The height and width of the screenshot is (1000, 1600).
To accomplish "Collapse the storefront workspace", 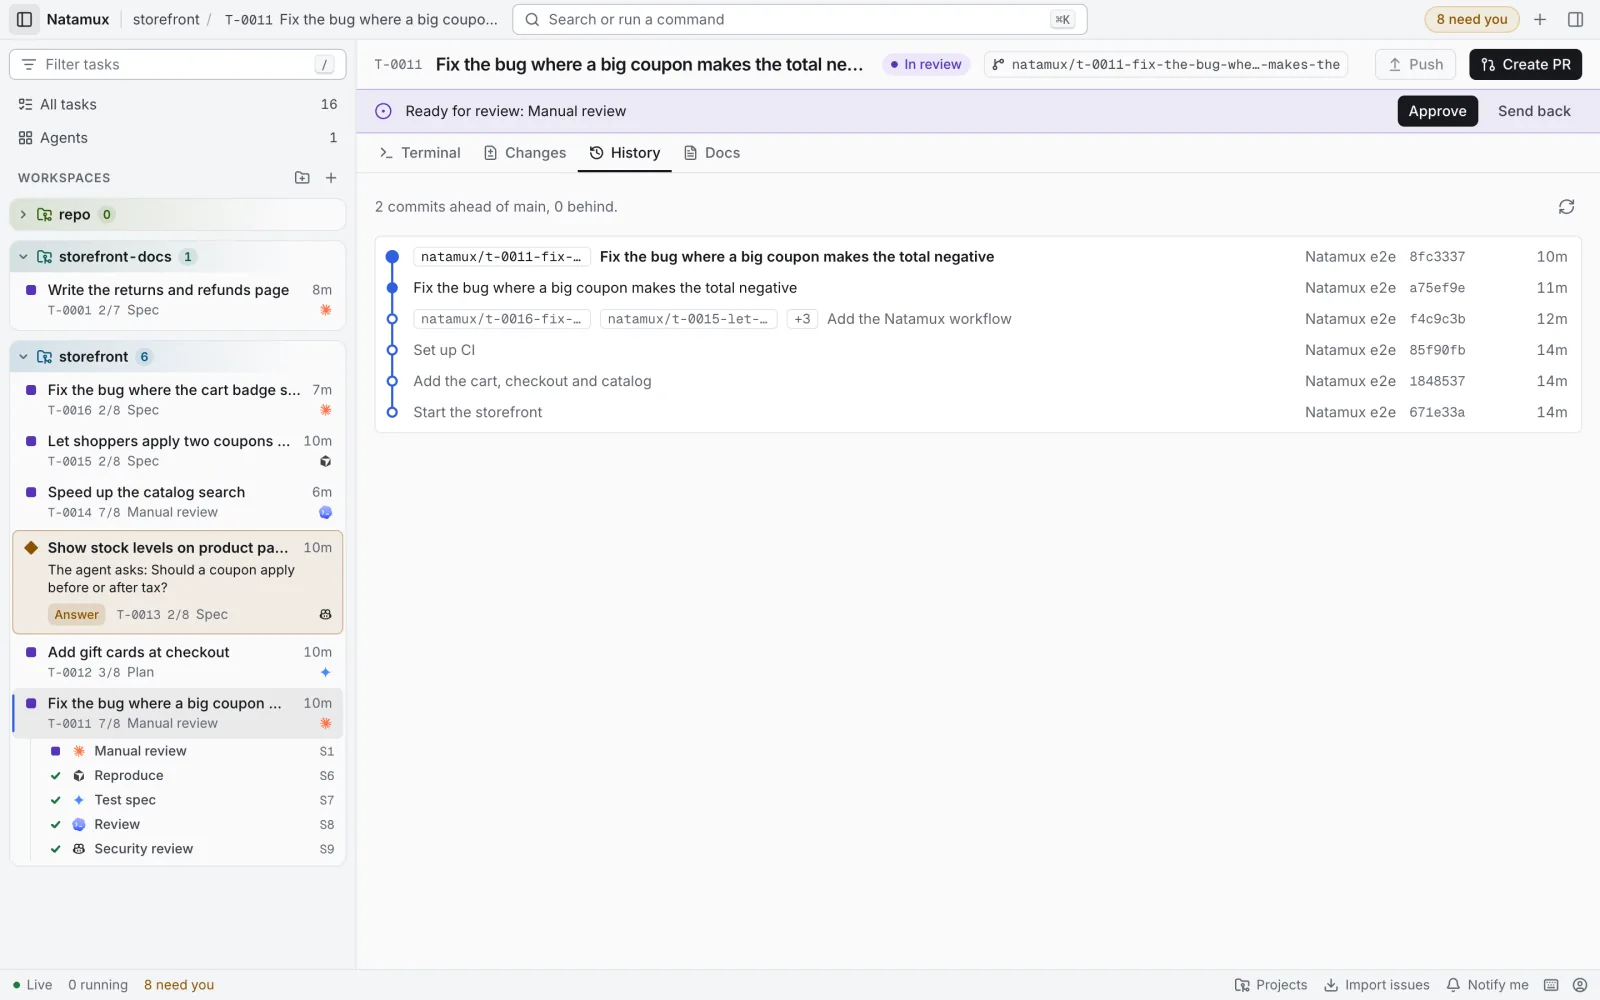I will point(23,357).
